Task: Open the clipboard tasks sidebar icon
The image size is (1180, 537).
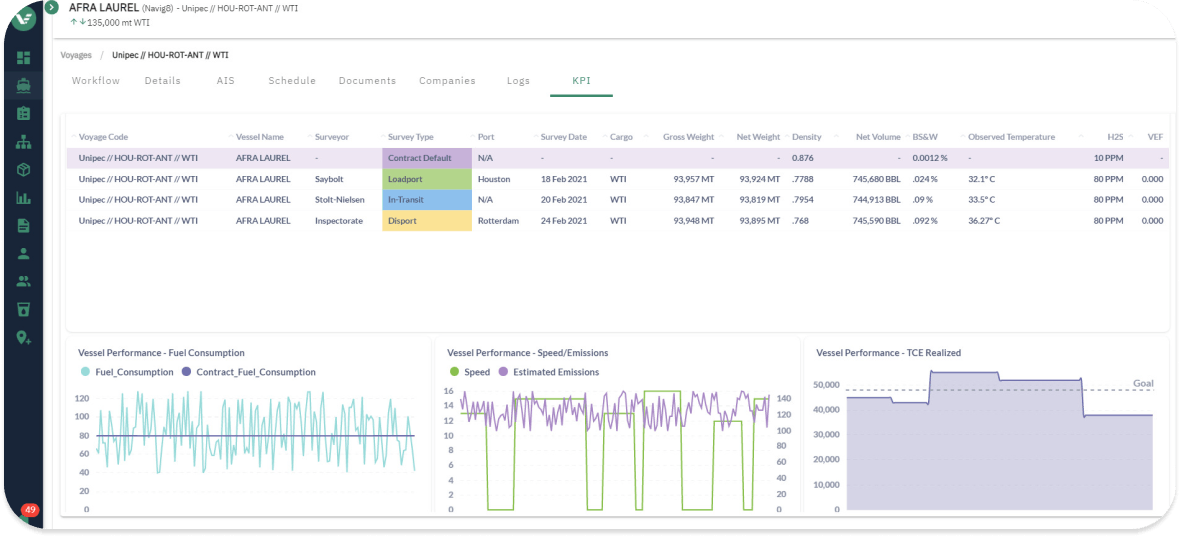Action: click(x=23, y=114)
